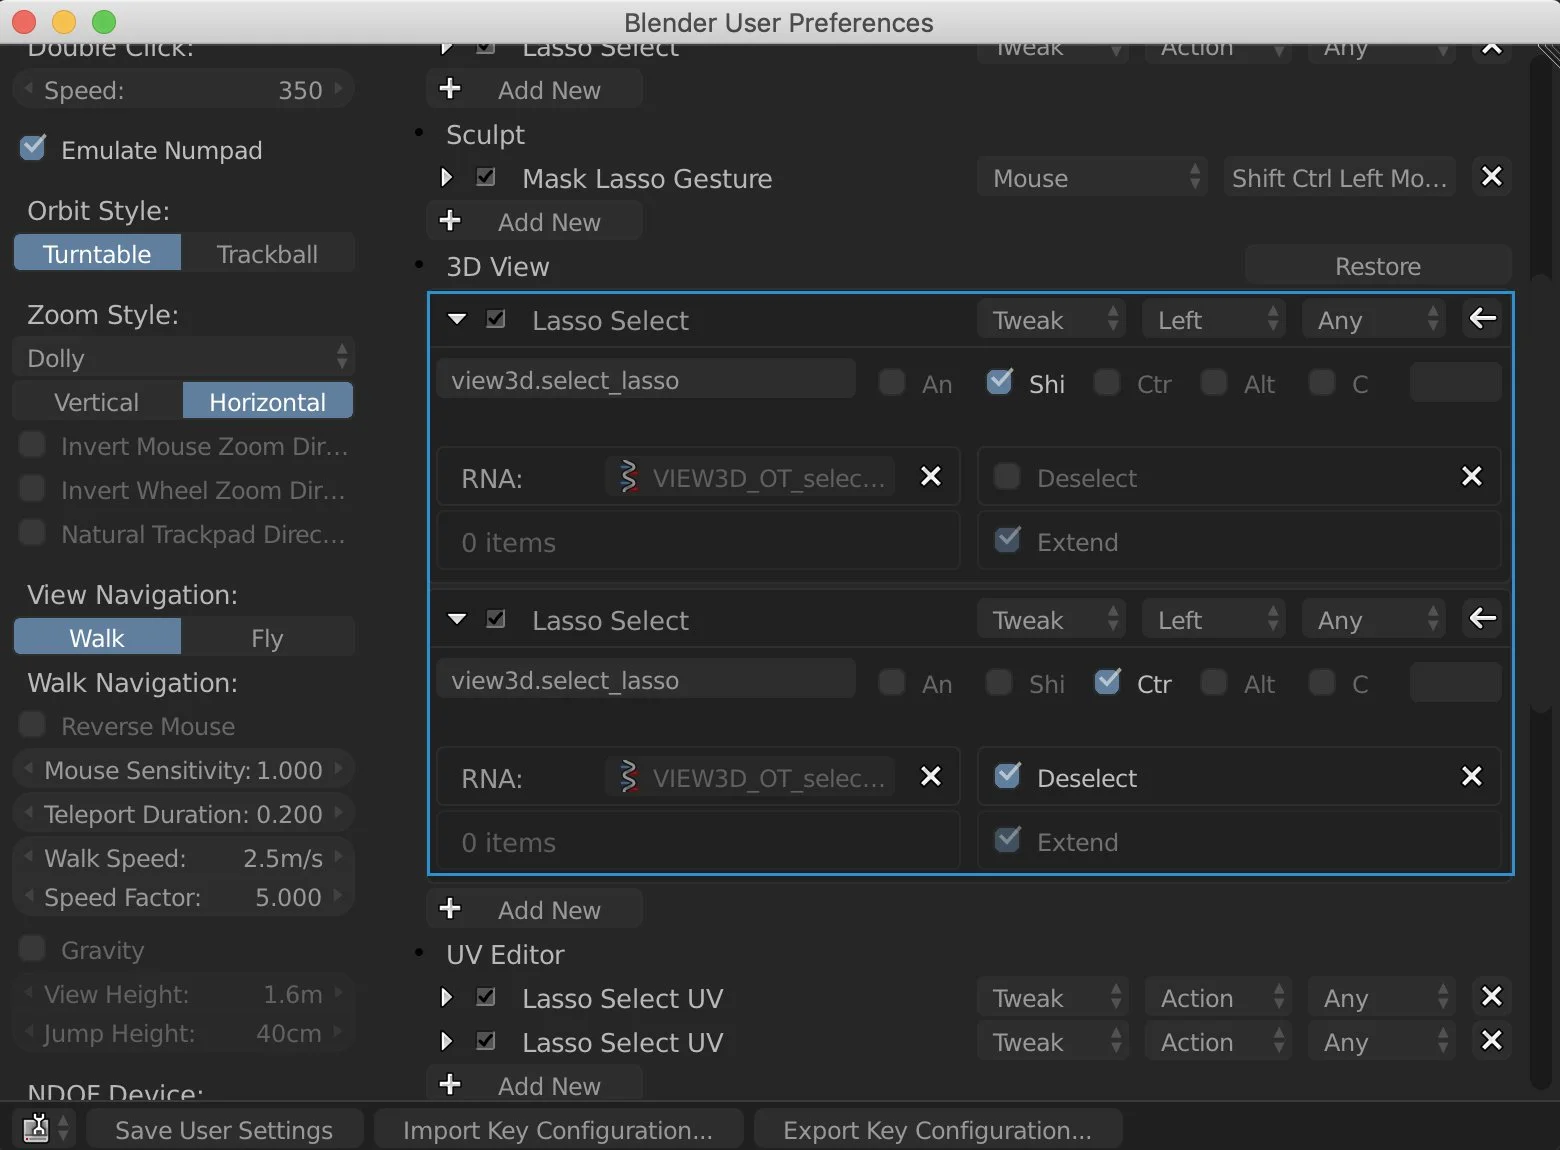Uncheck Ctrl modifier in second Lasso Select
The width and height of the screenshot is (1560, 1150).
pyautogui.click(x=1107, y=683)
